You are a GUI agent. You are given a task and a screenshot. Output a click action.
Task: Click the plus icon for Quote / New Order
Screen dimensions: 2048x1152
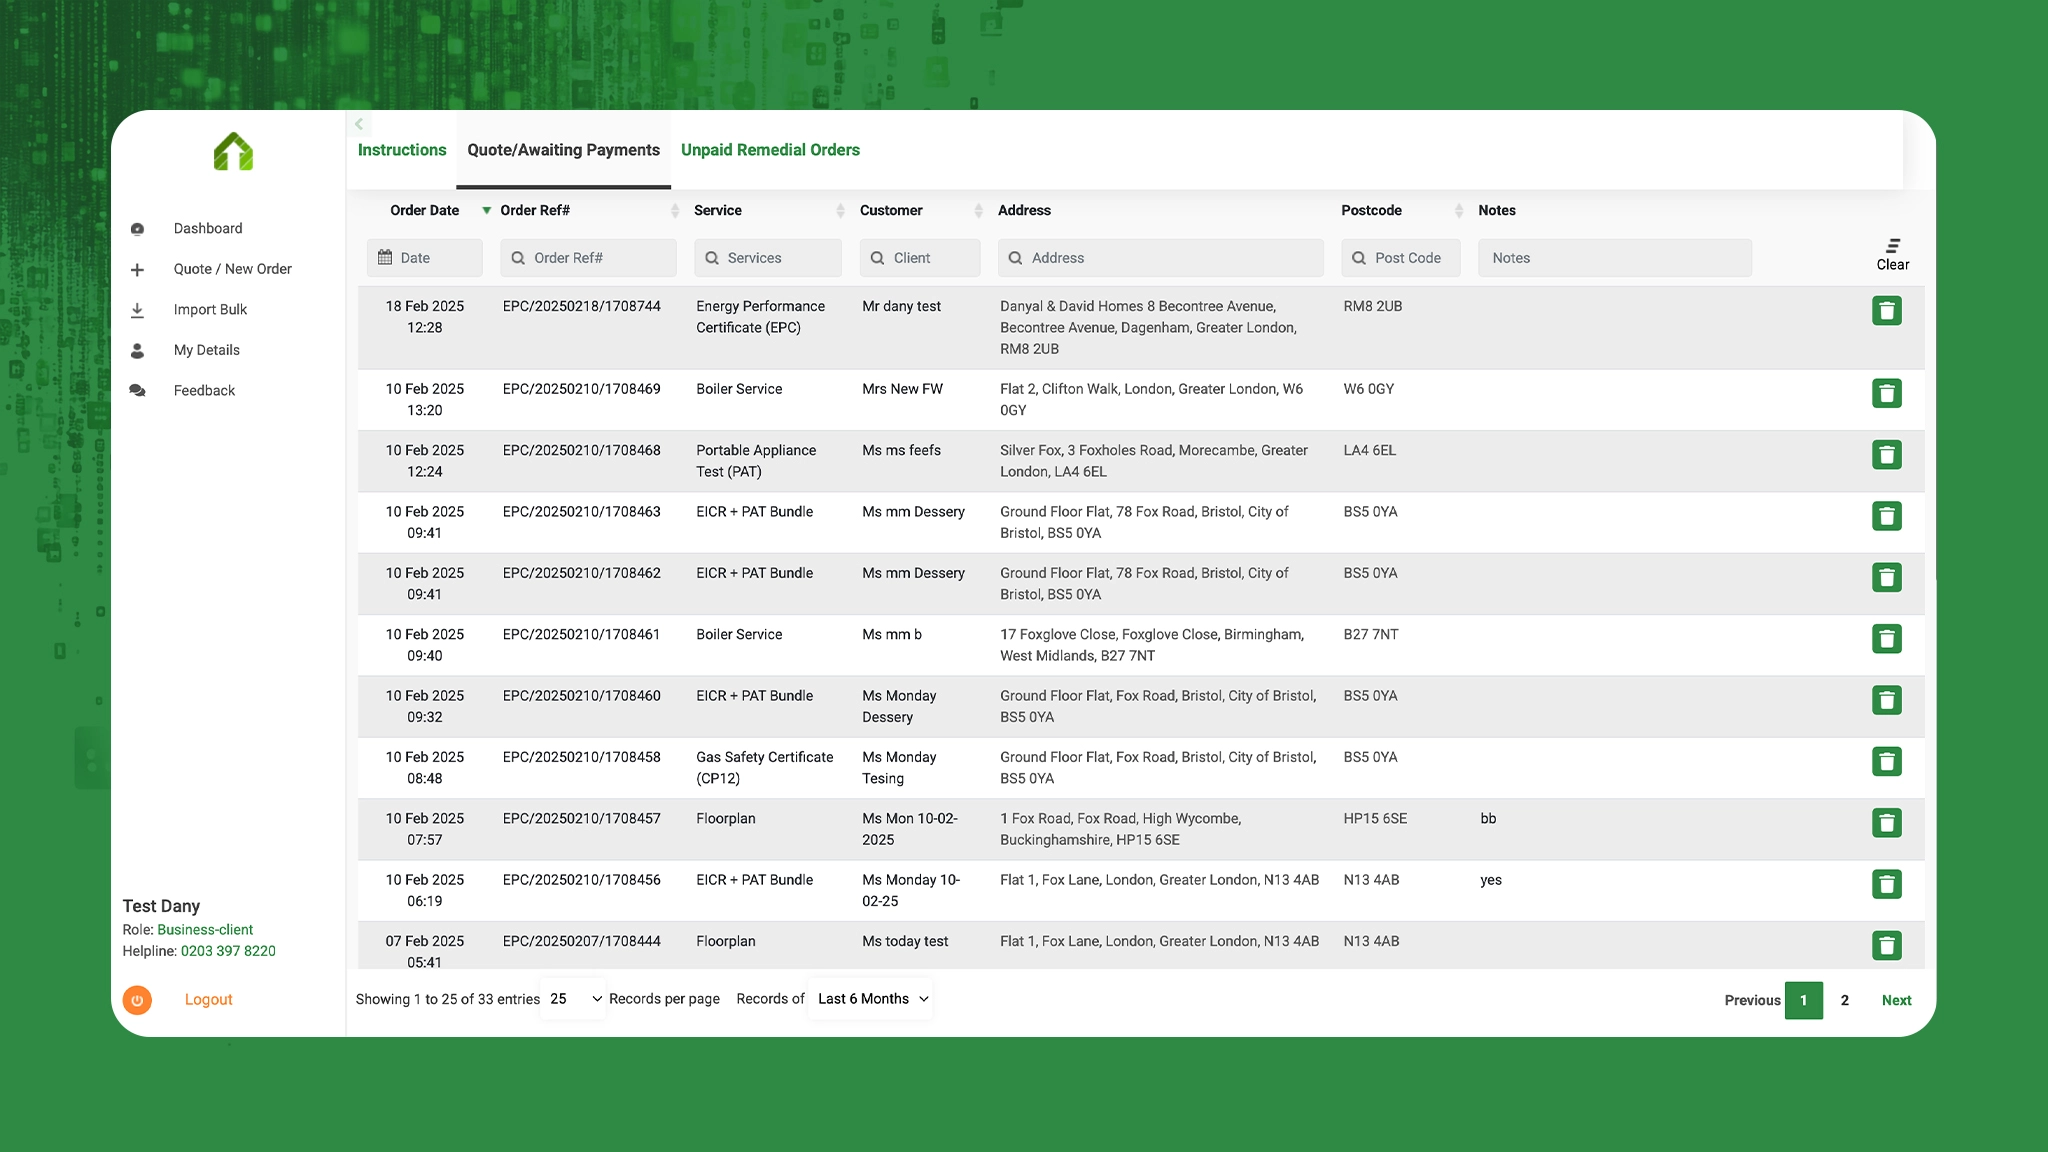click(137, 269)
